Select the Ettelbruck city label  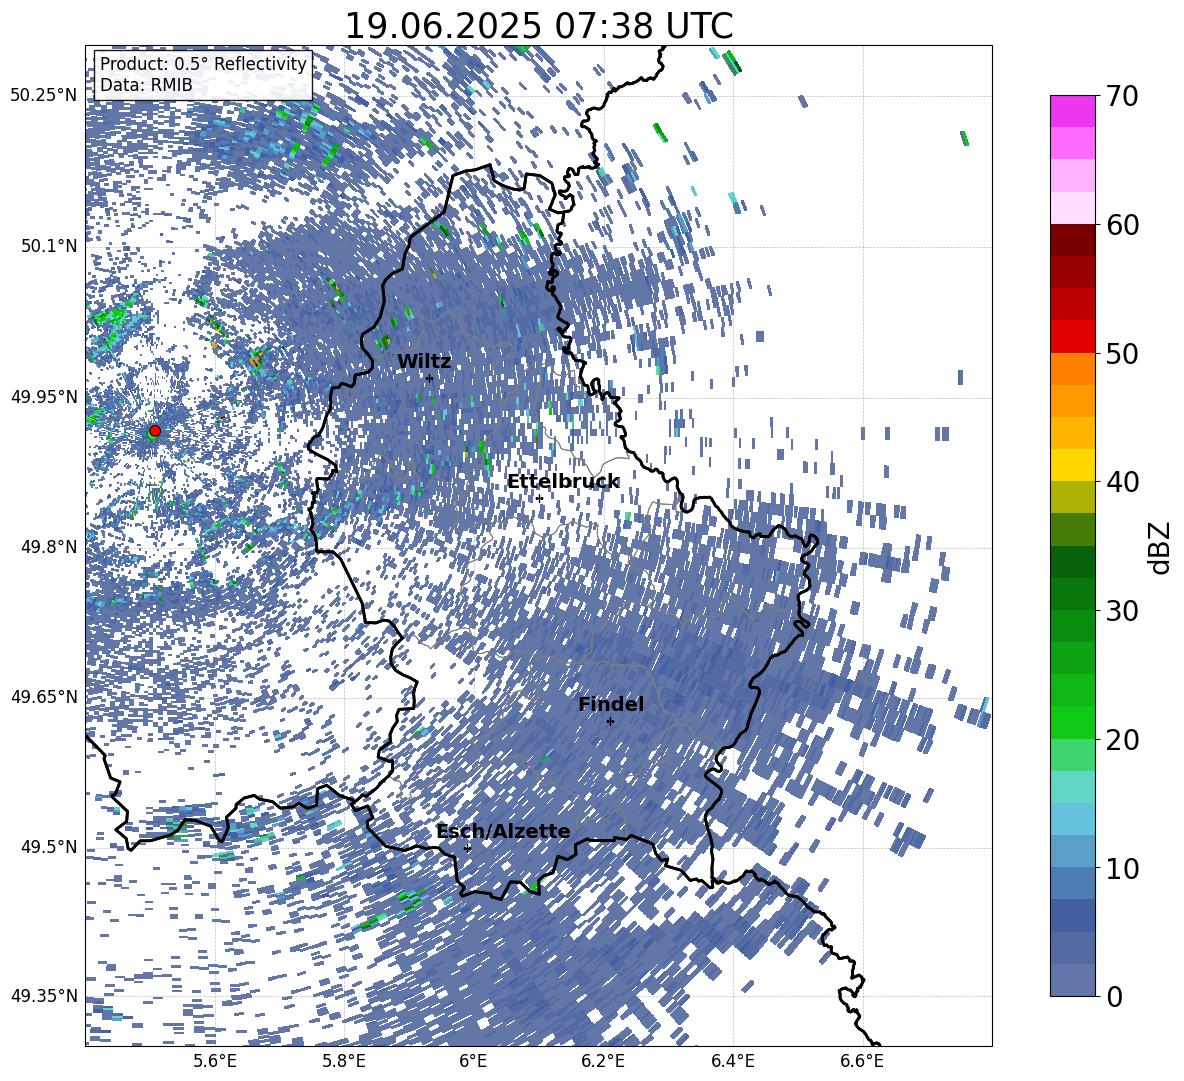[563, 482]
